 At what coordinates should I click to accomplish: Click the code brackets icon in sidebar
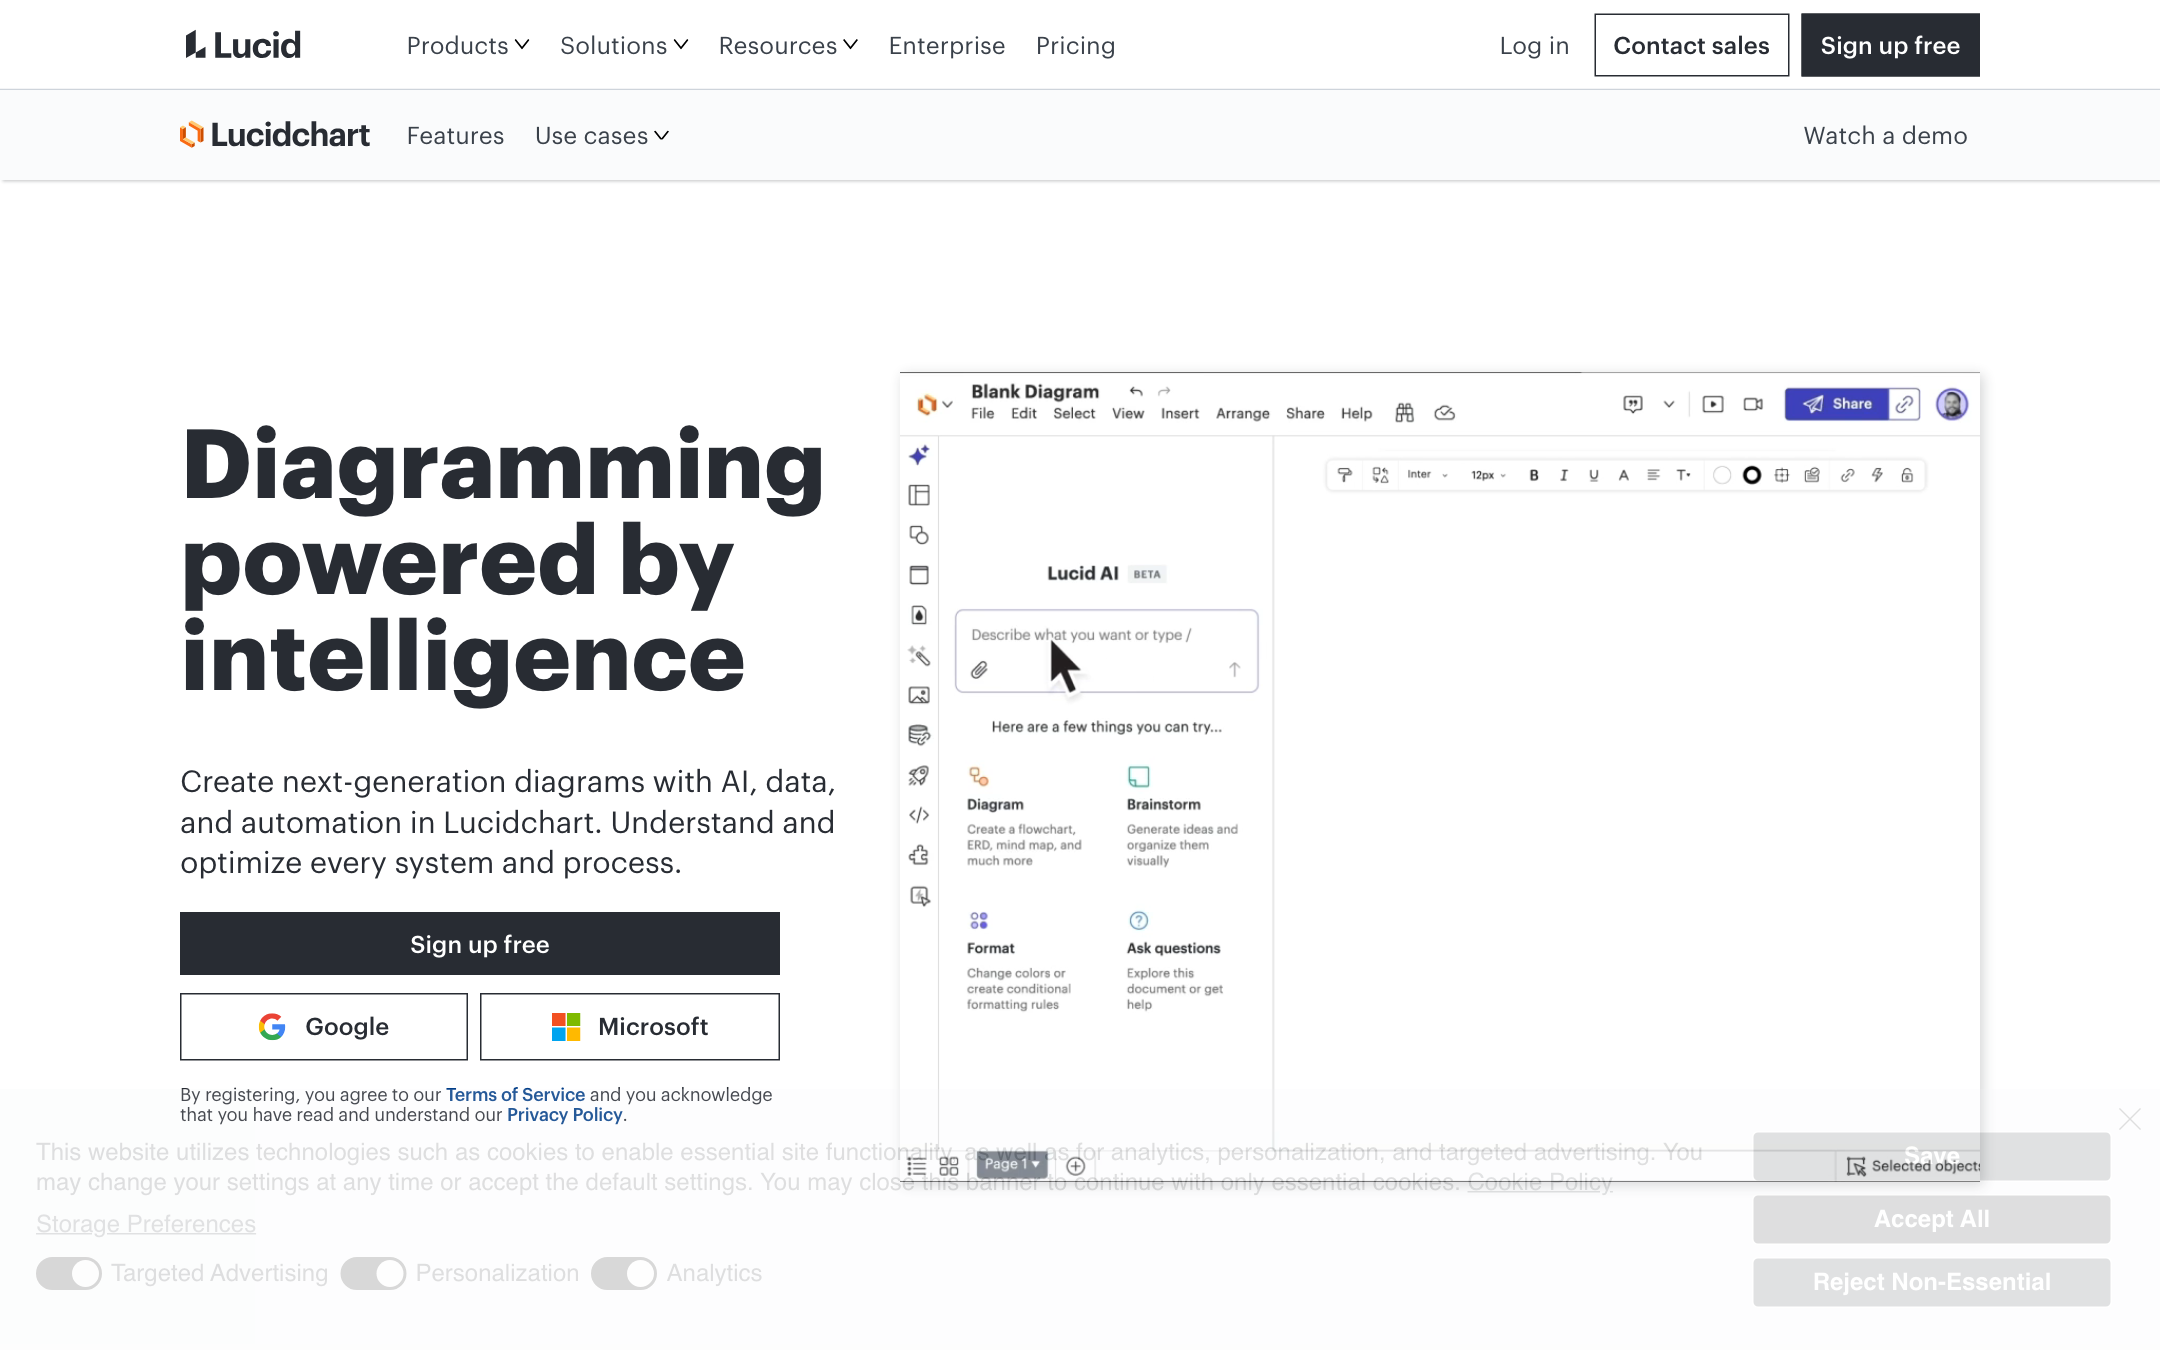tap(919, 815)
